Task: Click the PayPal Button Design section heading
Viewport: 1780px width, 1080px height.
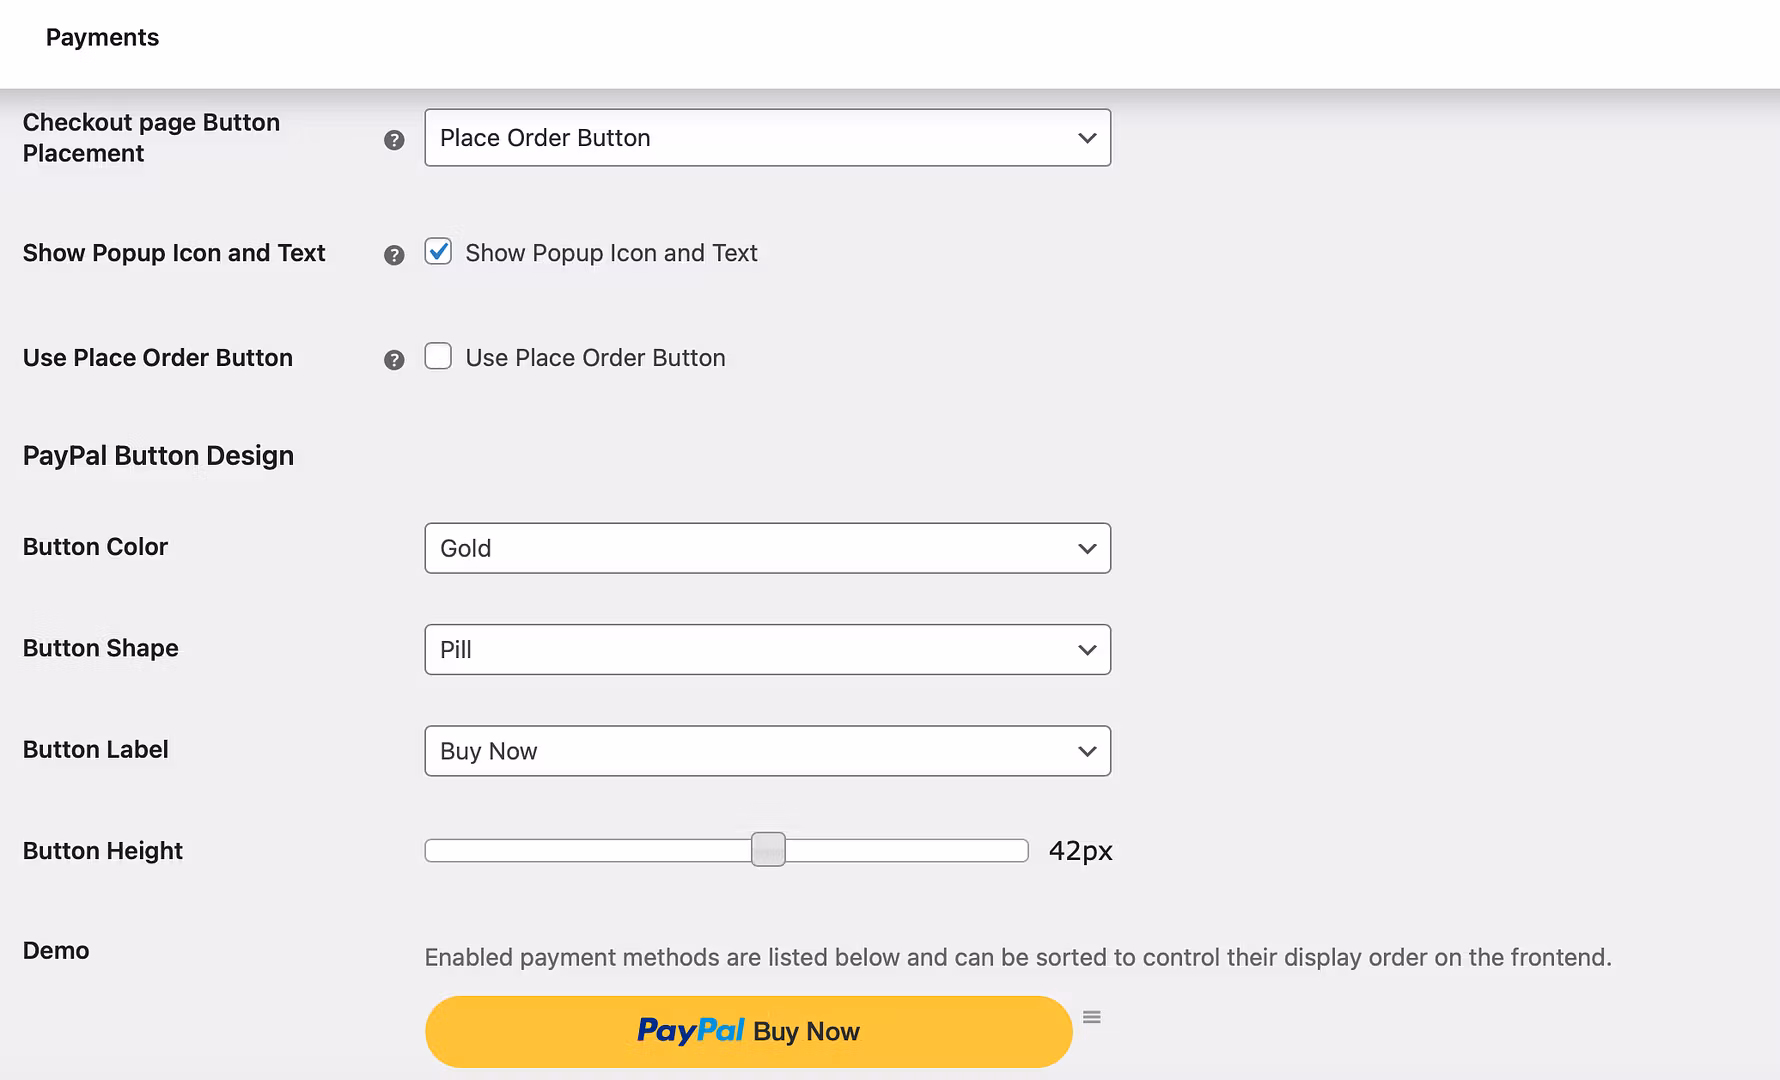Action: coord(158,455)
